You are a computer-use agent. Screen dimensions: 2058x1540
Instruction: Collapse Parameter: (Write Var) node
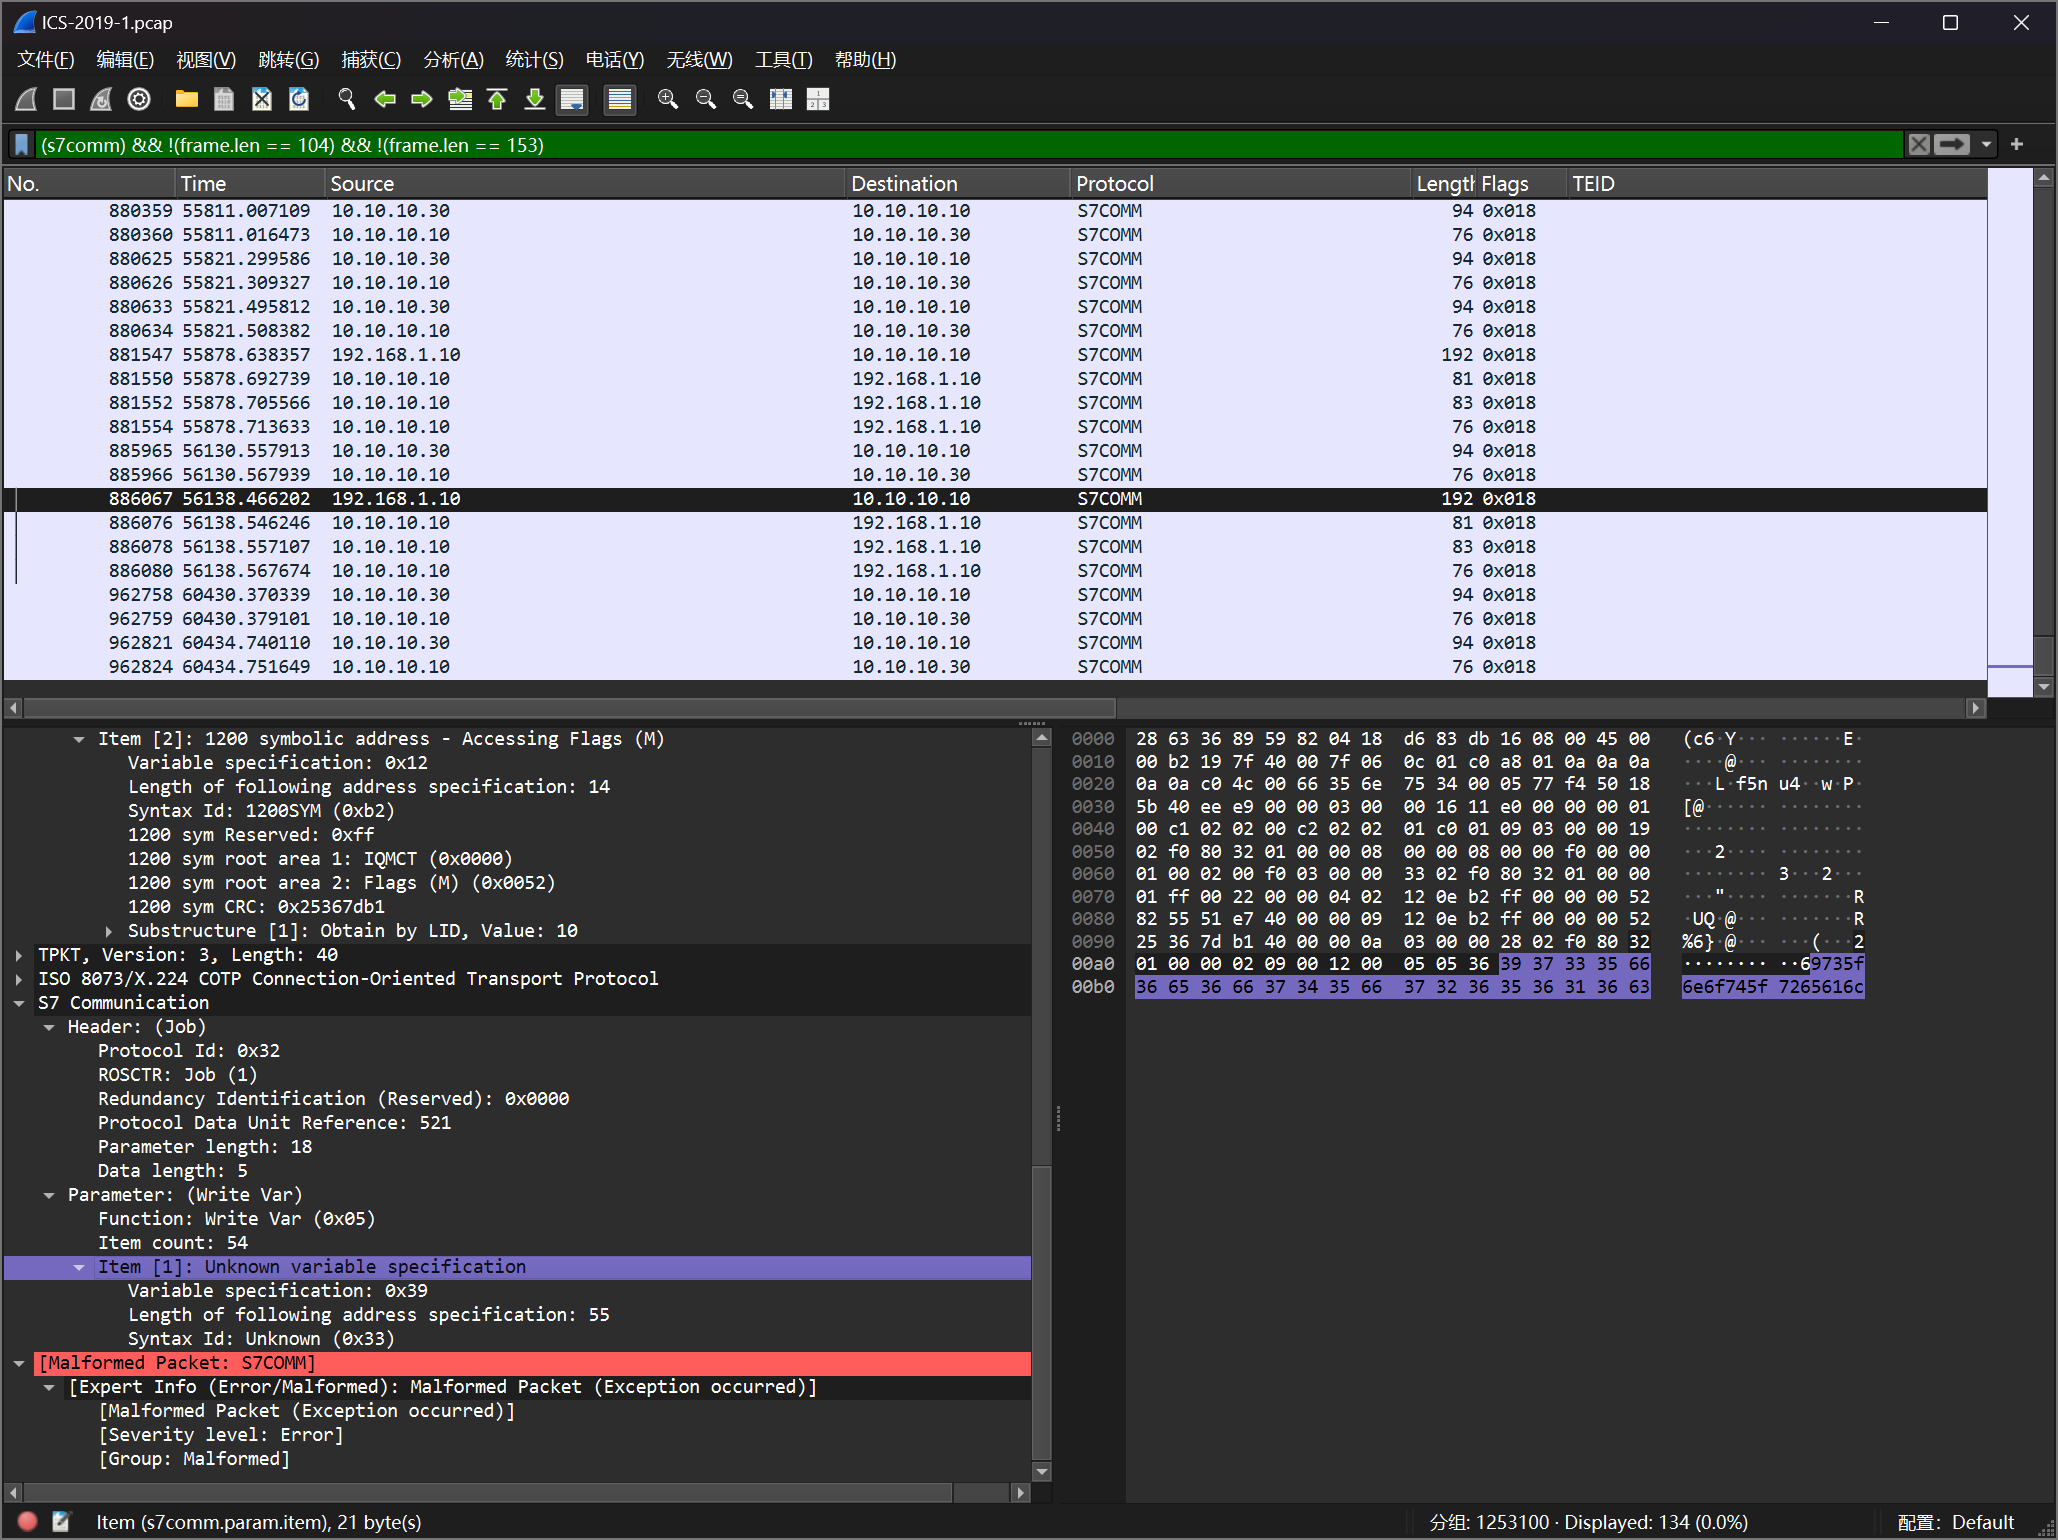pyautogui.click(x=49, y=1195)
